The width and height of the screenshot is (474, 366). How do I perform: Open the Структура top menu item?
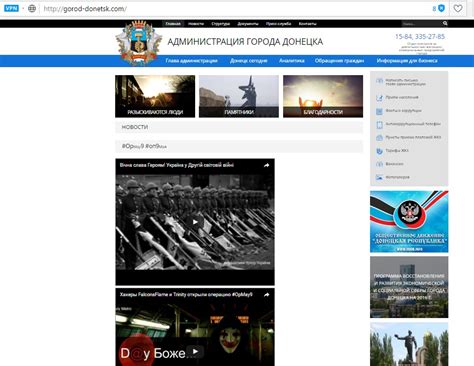tap(220, 24)
